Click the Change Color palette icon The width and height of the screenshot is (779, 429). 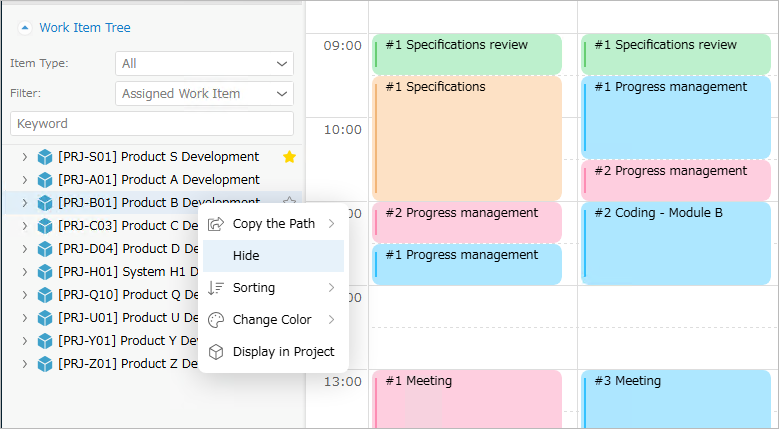216,320
